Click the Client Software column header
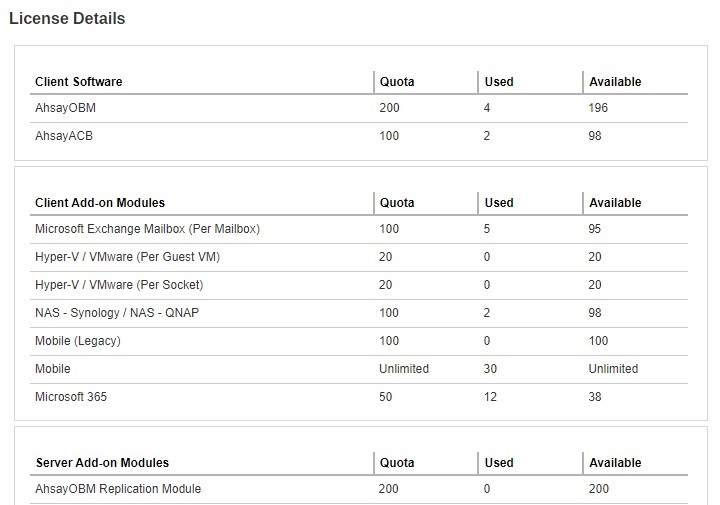The image size is (720, 505). (78, 82)
